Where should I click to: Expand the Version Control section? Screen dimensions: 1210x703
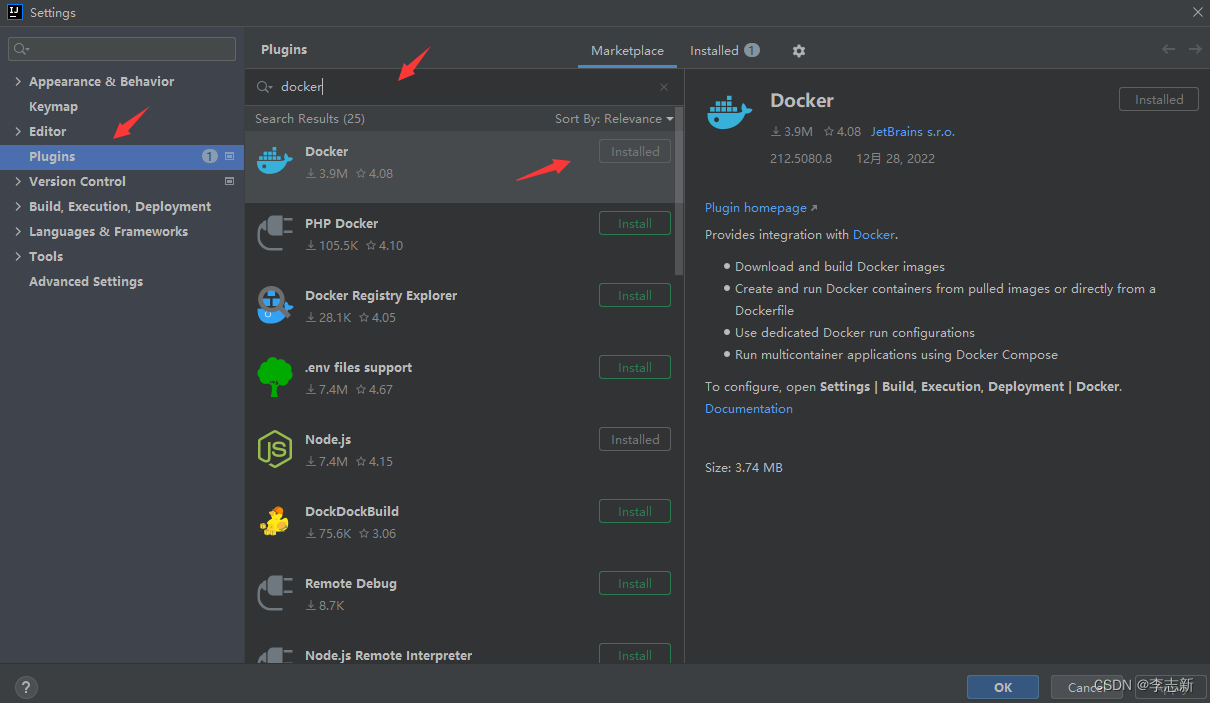click(x=18, y=182)
